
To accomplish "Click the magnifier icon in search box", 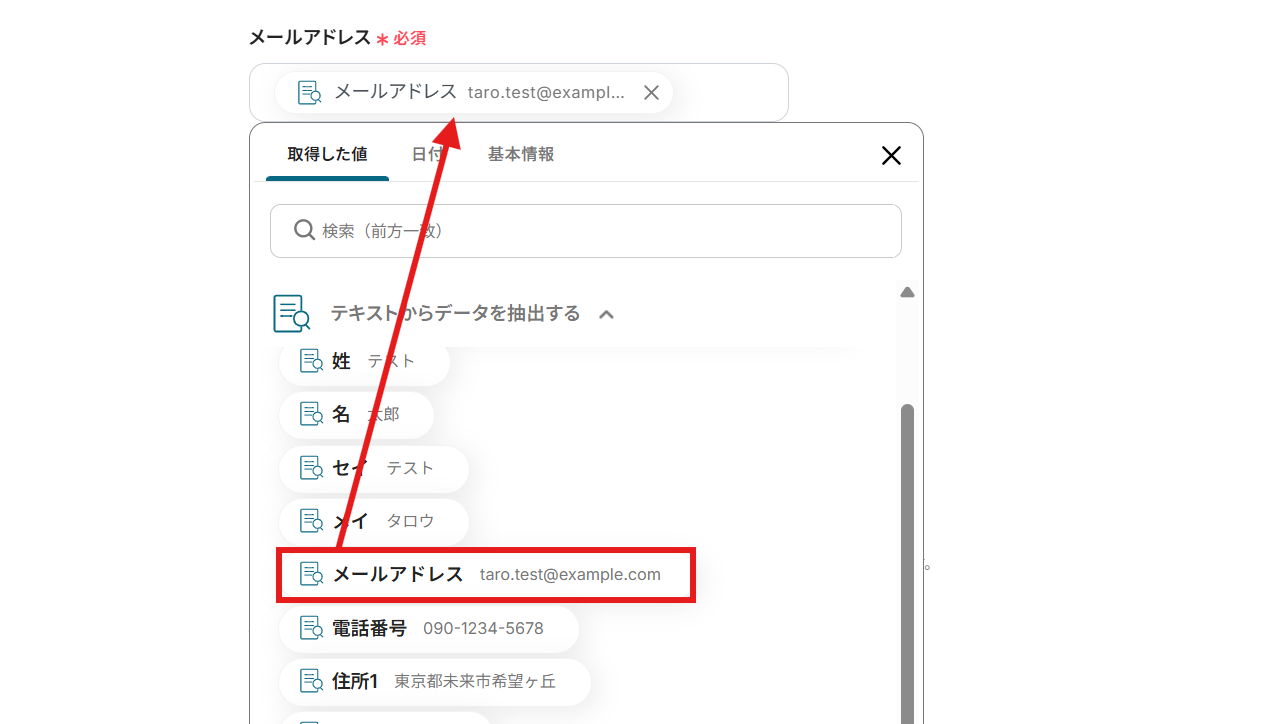I will click(x=305, y=231).
